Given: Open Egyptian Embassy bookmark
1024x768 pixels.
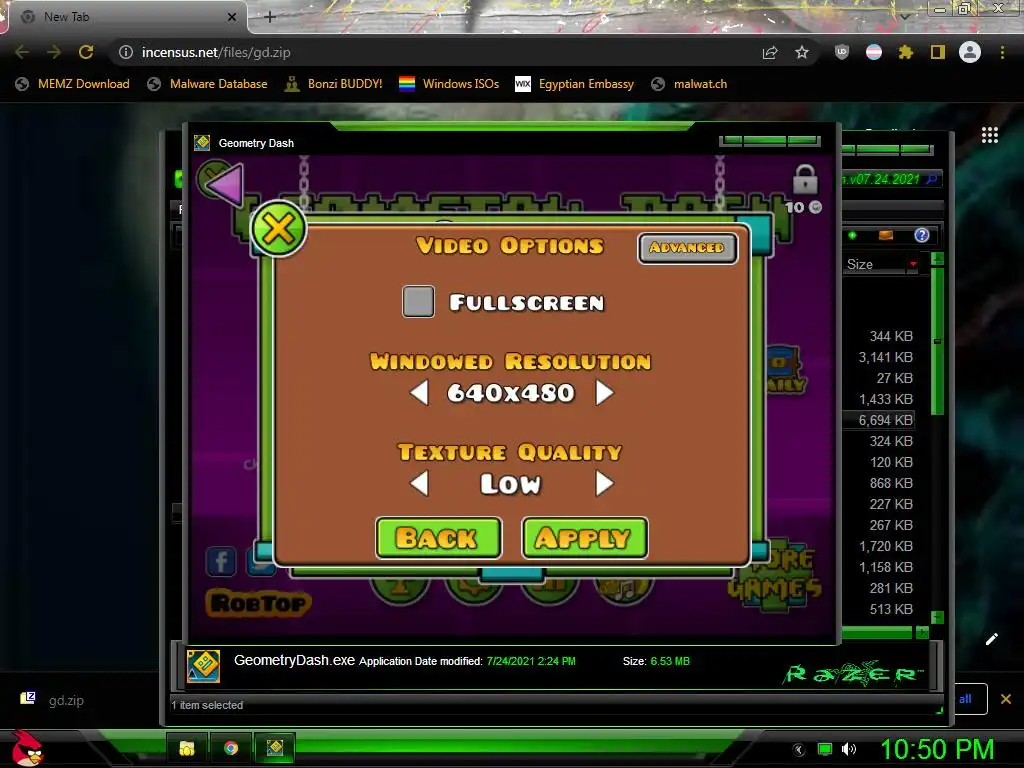Looking at the screenshot, I should (575, 84).
